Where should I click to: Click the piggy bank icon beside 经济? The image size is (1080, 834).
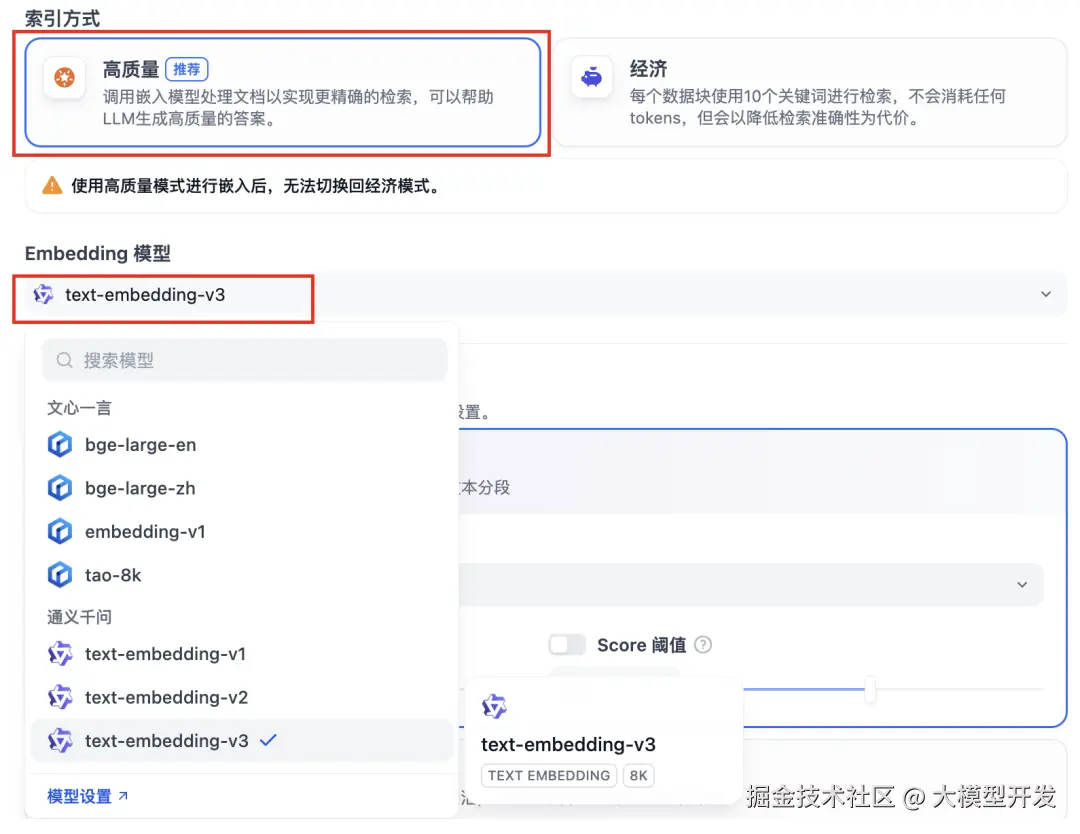point(591,77)
